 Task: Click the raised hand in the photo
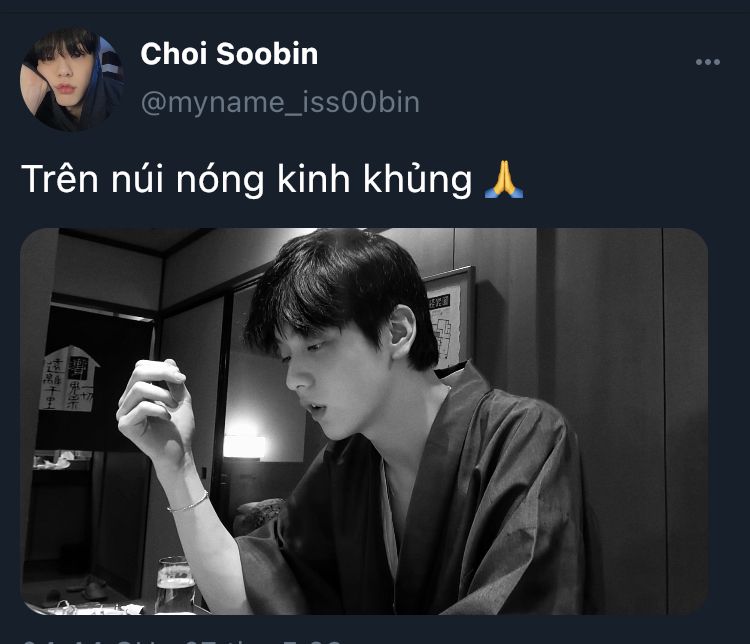tap(153, 407)
